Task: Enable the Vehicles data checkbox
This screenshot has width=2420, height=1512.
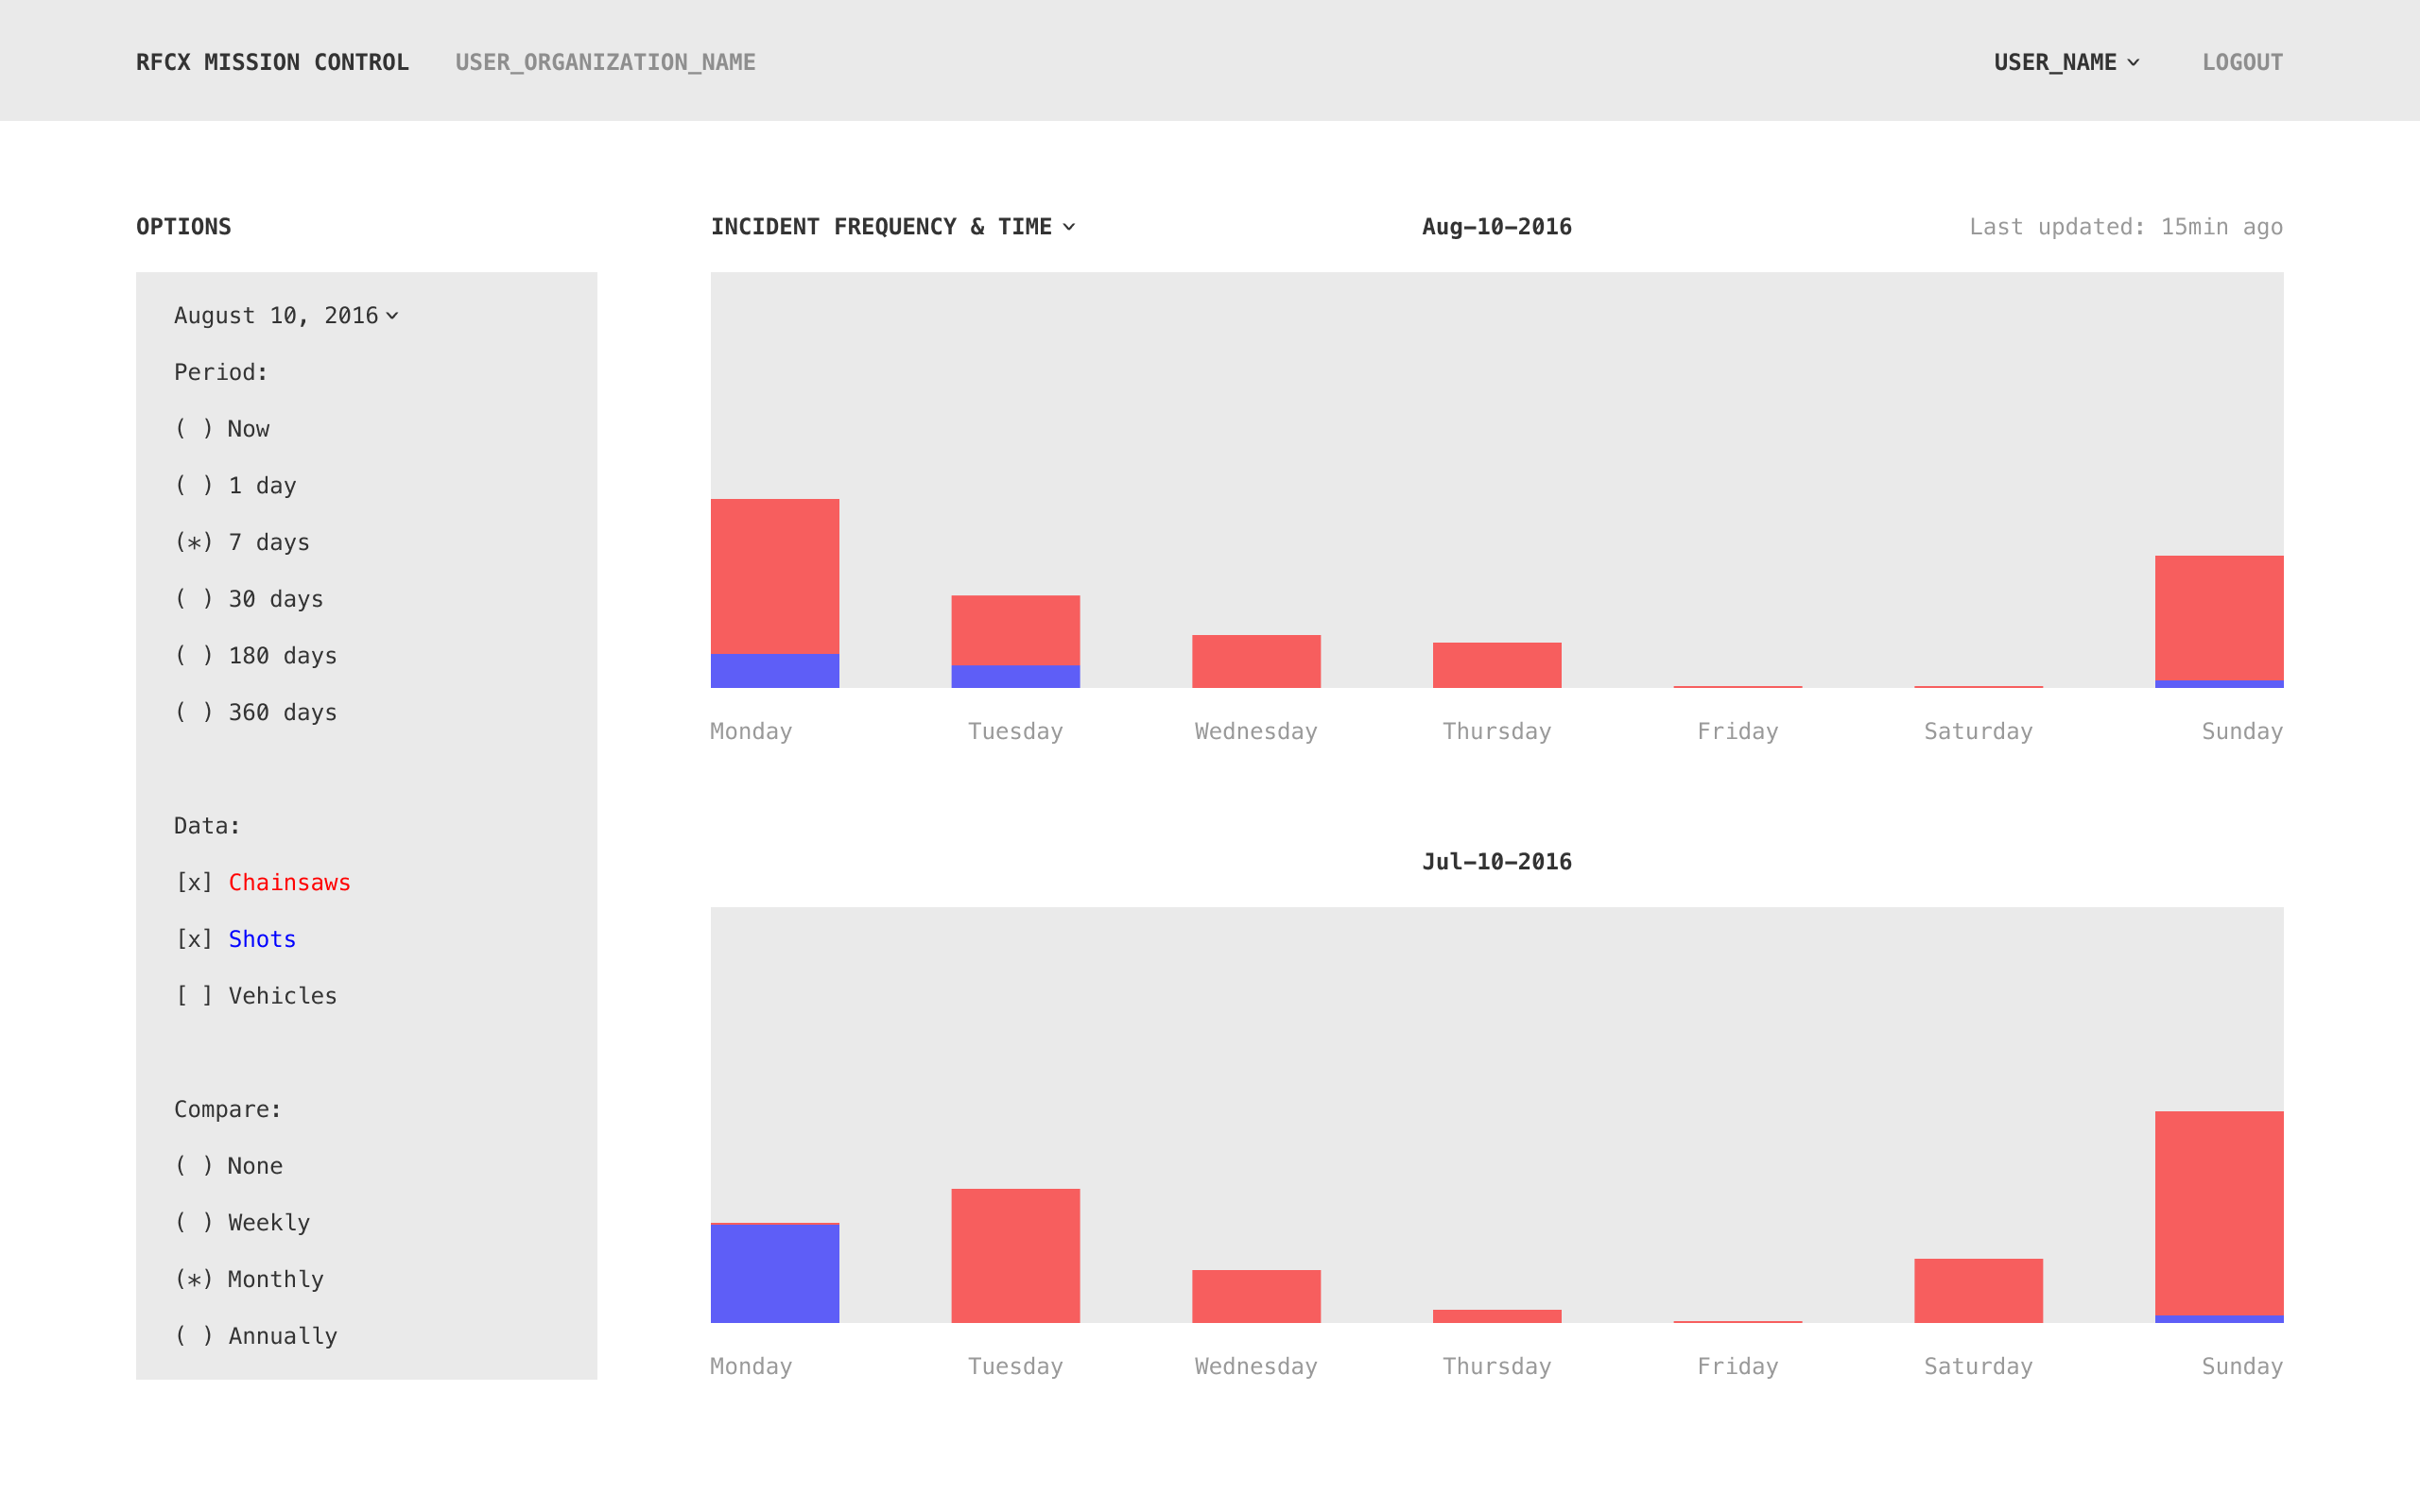Action: (x=194, y=996)
